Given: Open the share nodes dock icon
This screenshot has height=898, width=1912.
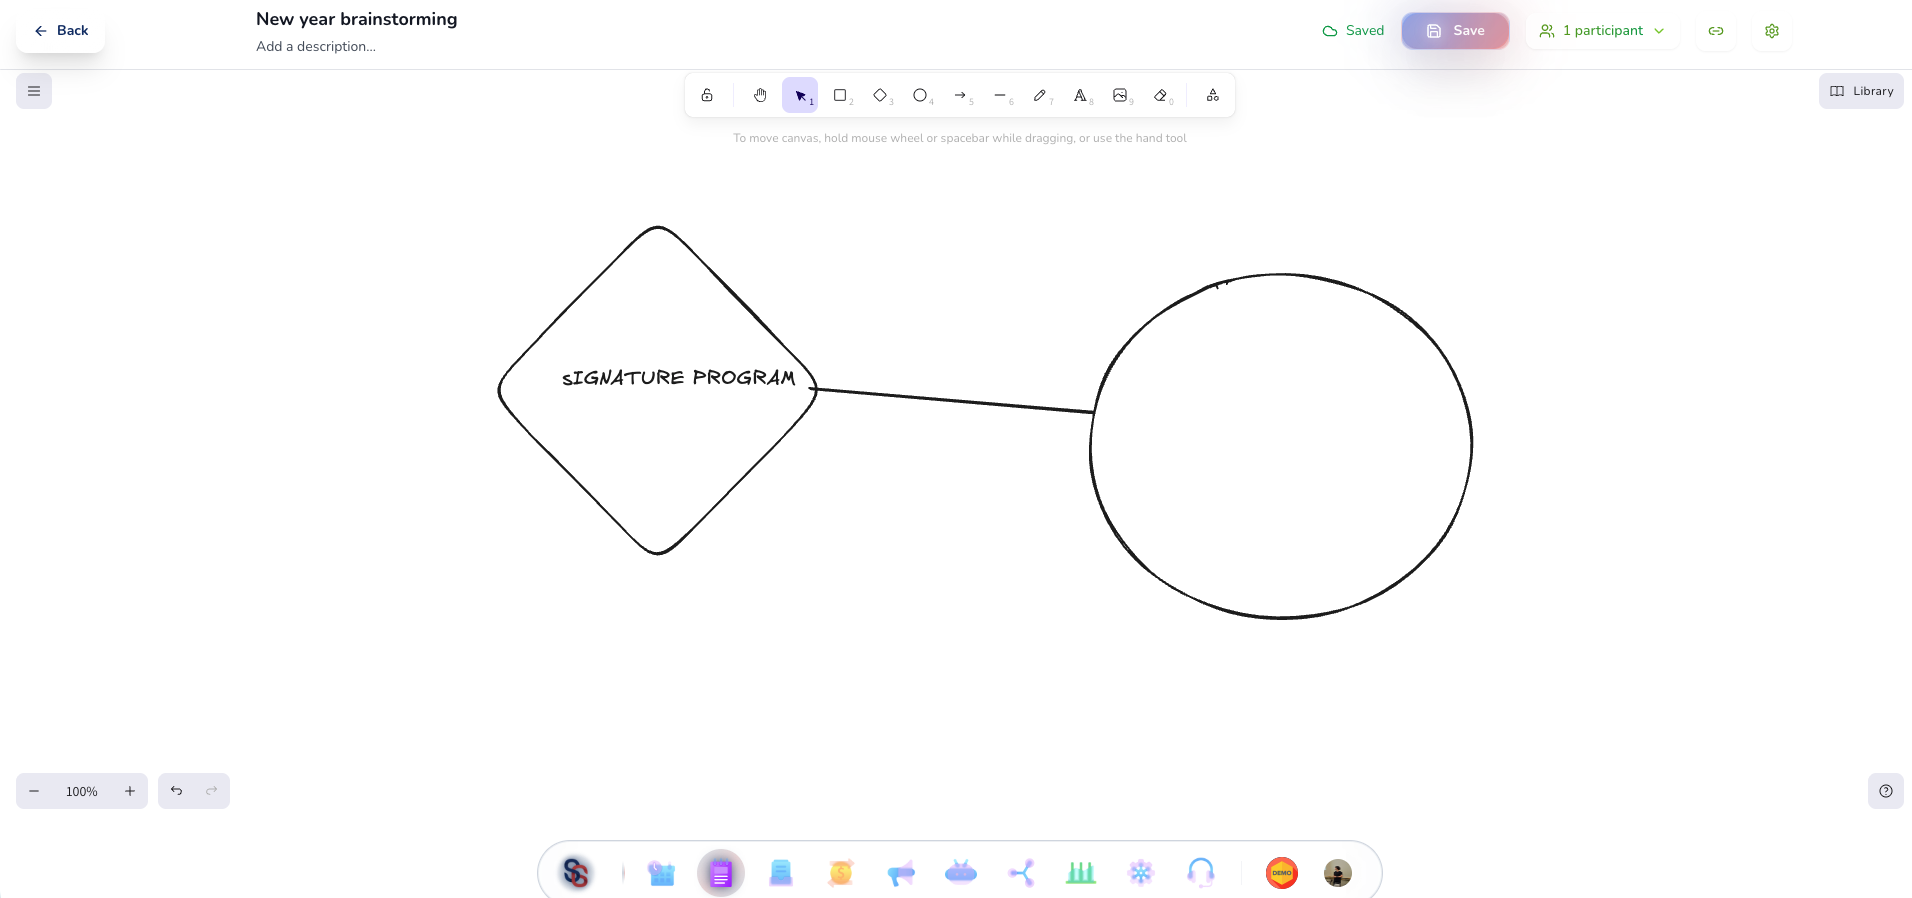Looking at the screenshot, I should coord(1021,873).
